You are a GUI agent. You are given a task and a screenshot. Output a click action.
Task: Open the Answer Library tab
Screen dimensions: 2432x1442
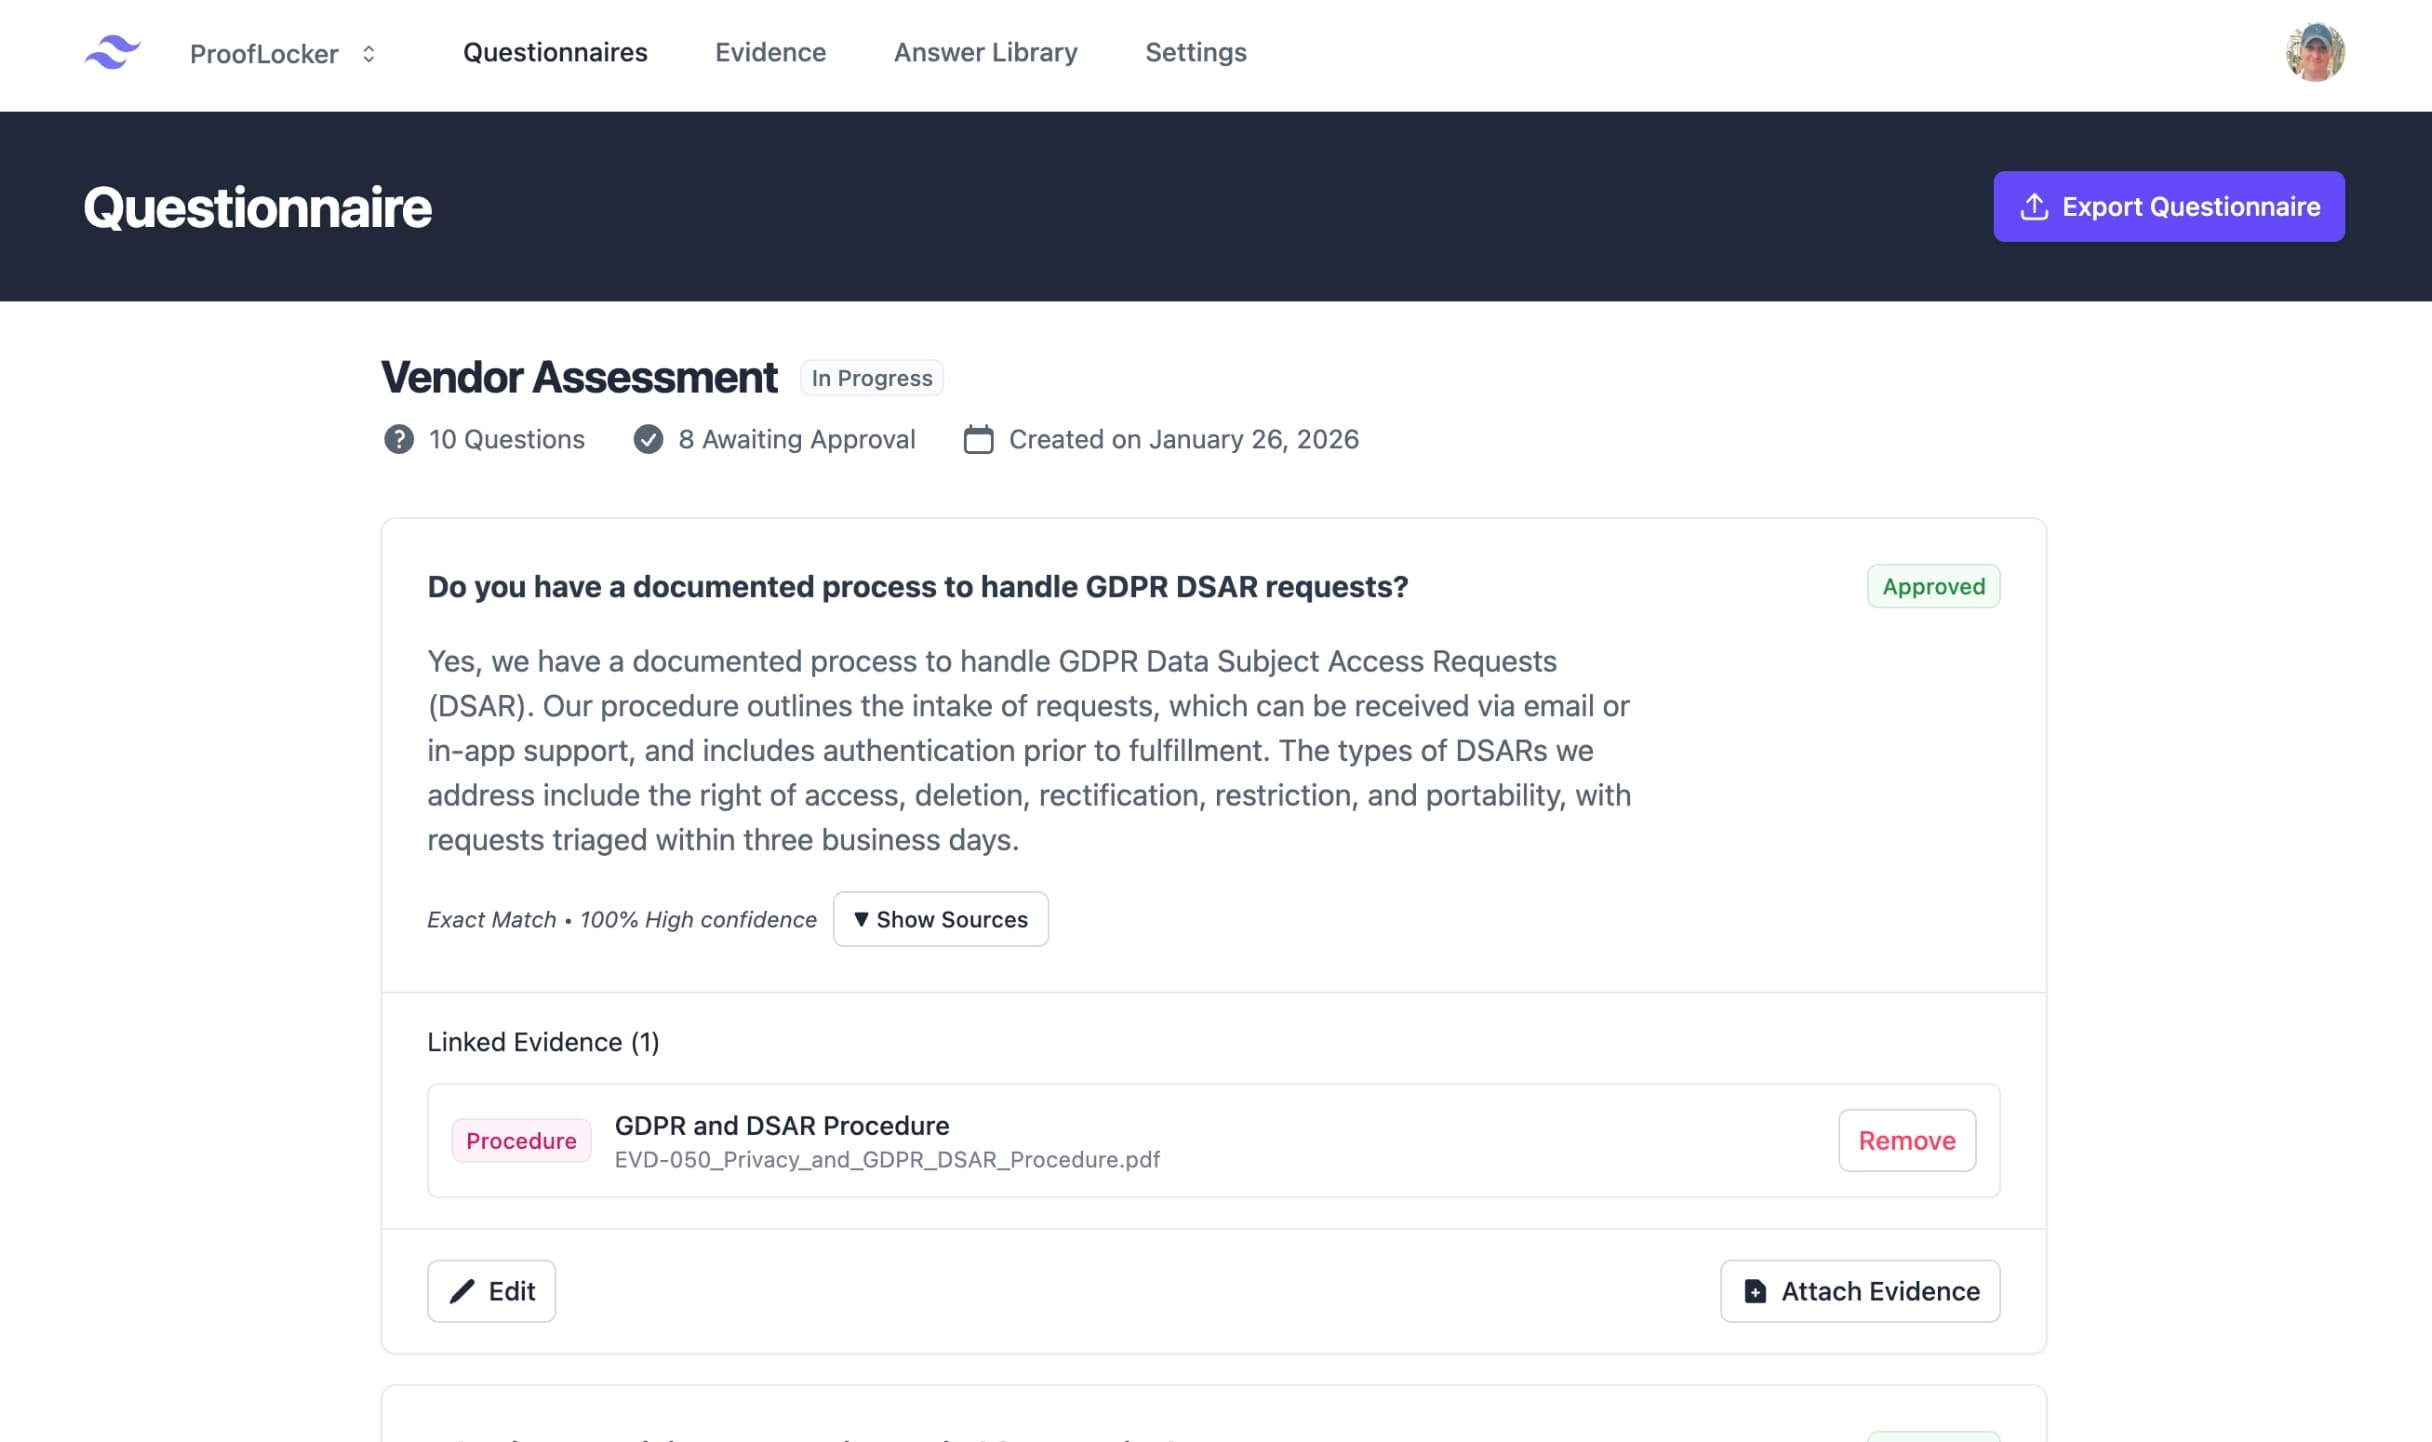pyautogui.click(x=984, y=52)
